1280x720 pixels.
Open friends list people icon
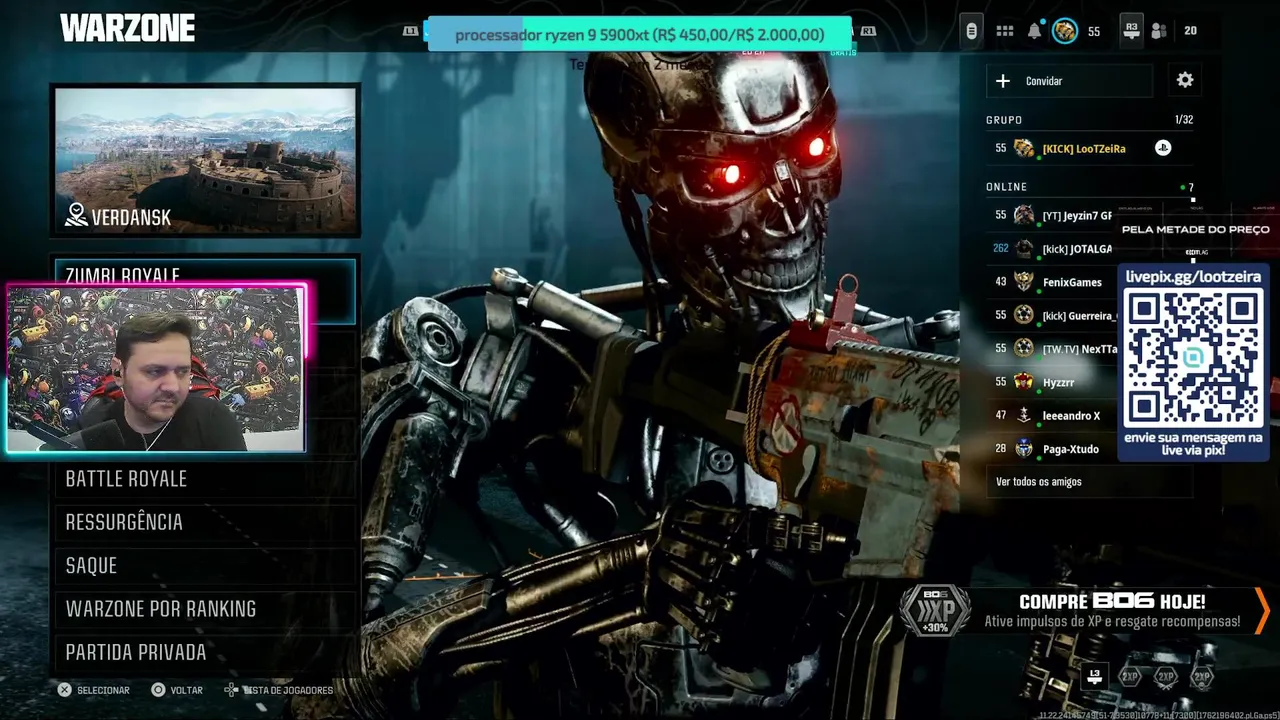[1159, 31]
